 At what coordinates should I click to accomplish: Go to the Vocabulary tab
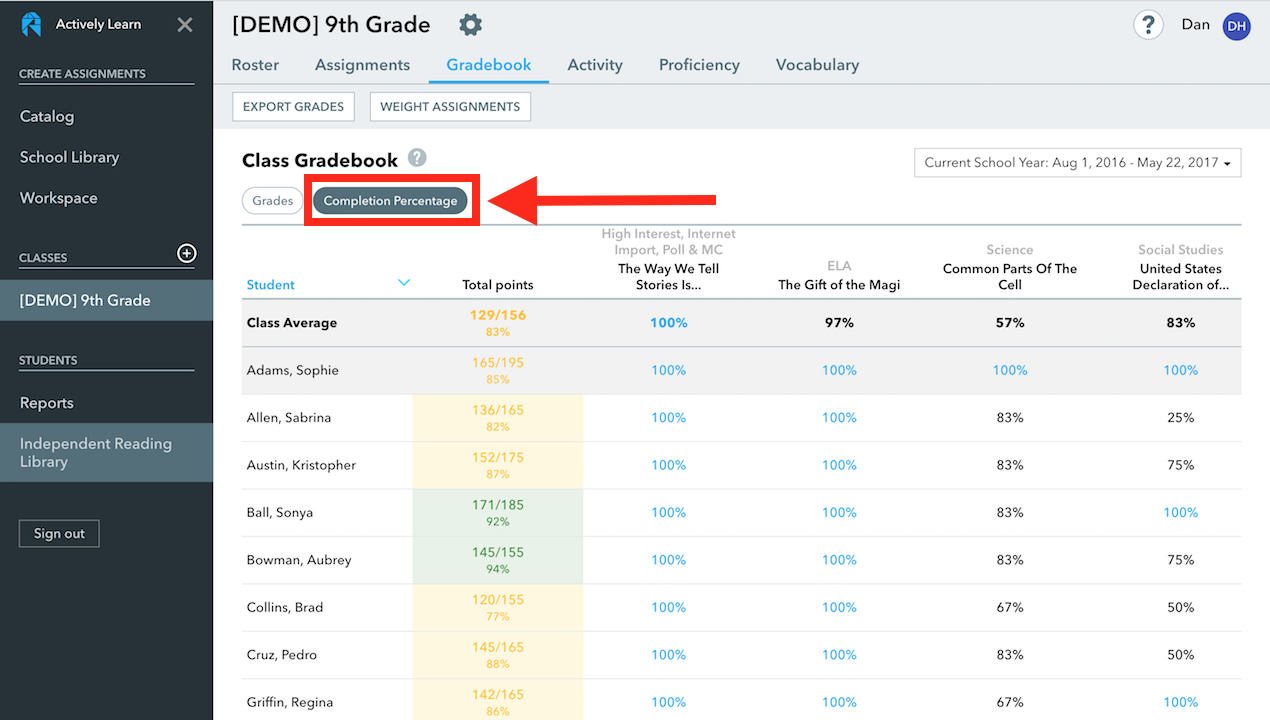click(817, 65)
